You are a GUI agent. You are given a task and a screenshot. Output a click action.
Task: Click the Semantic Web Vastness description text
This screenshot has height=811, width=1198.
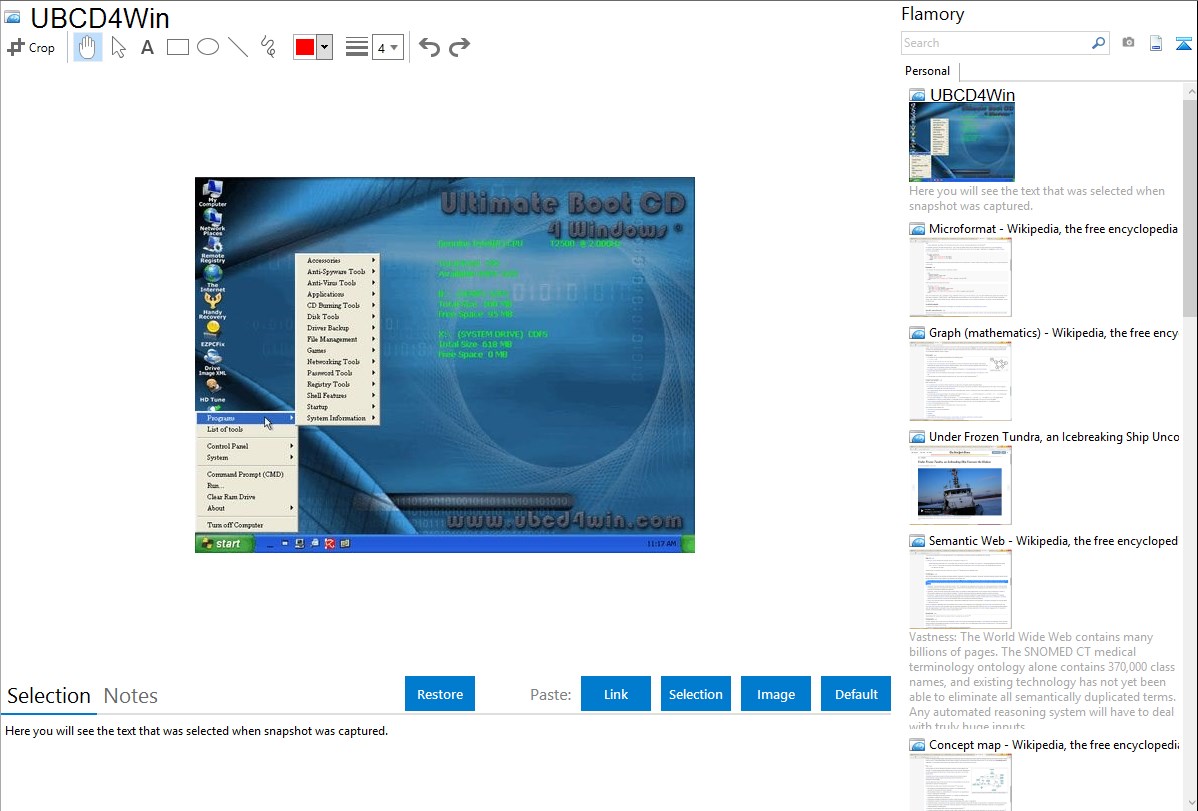(x=1042, y=681)
